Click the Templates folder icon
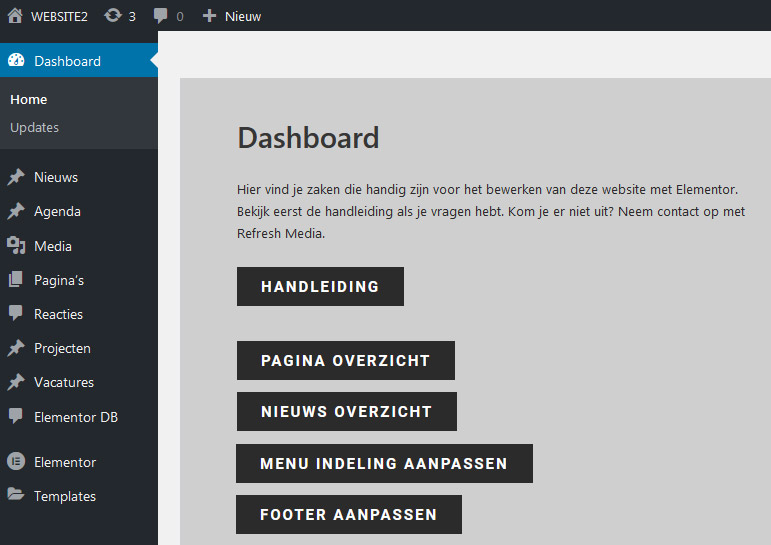 click(16, 496)
